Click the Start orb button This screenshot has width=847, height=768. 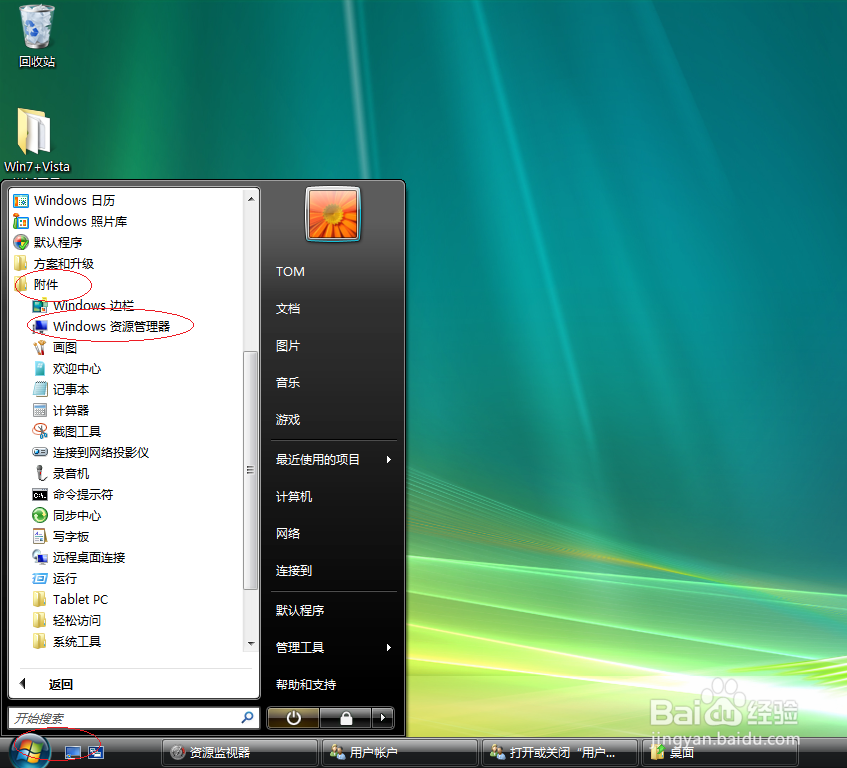pyautogui.click(x=30, y=752)
